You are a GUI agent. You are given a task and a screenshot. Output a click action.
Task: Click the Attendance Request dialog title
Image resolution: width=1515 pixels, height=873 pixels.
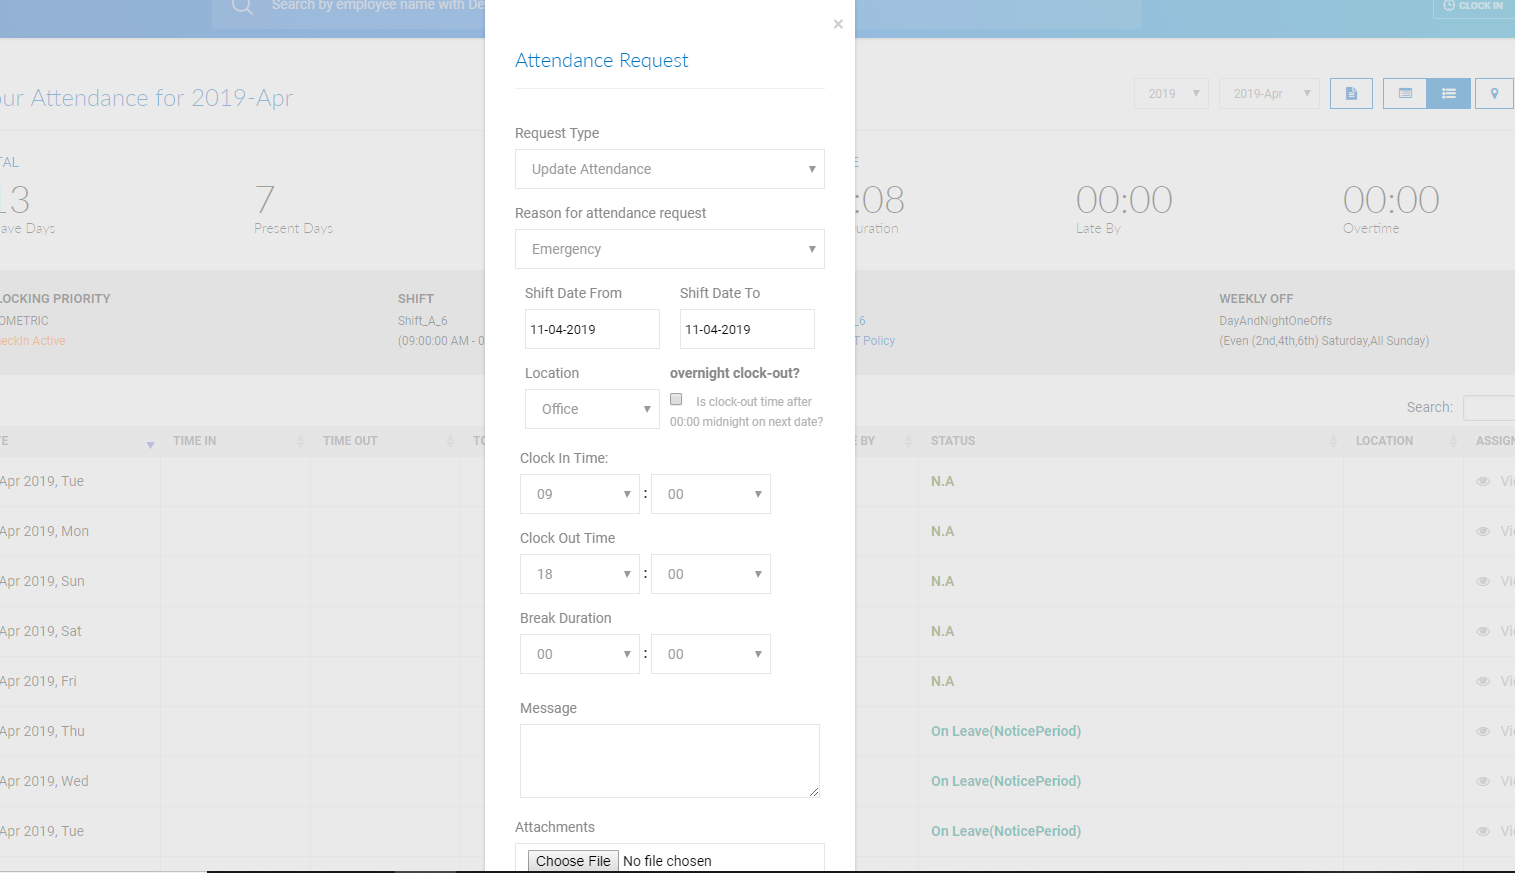[x=602, y=60]
